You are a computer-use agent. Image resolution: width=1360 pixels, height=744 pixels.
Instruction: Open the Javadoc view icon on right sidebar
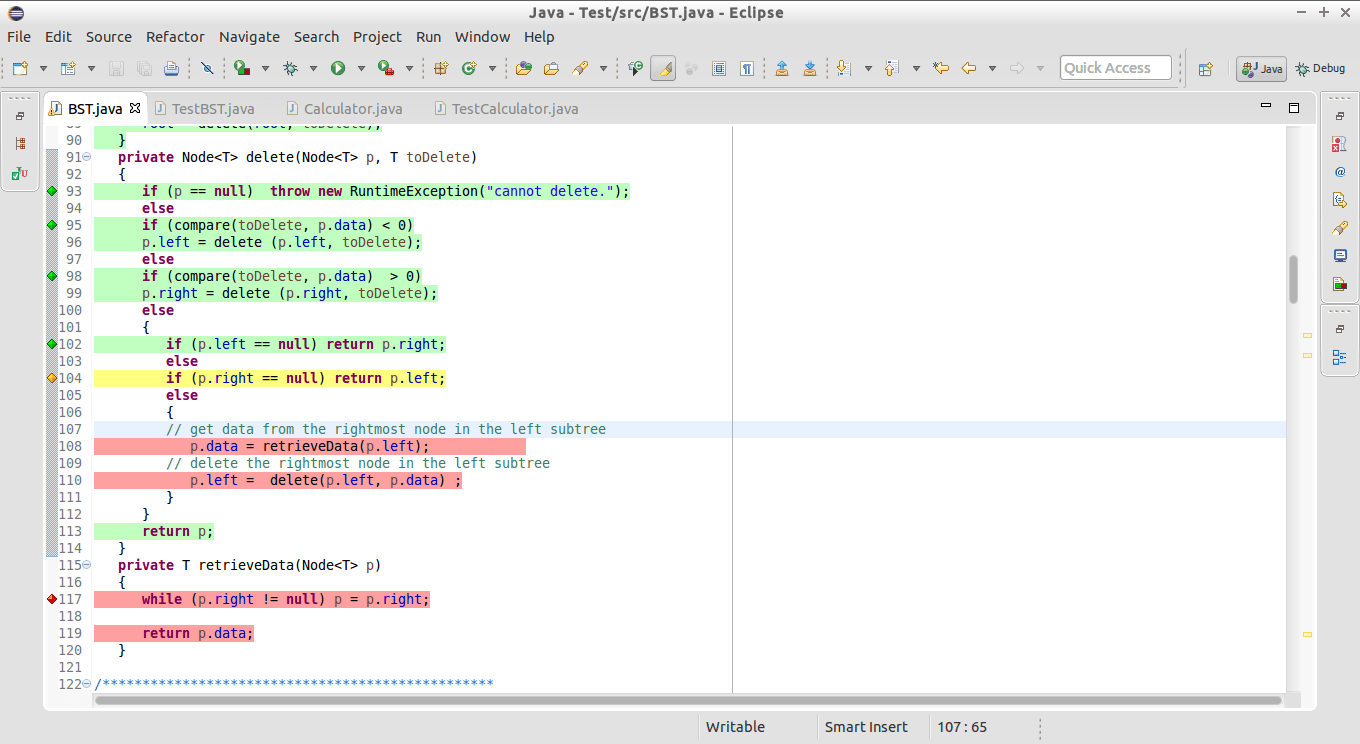click(x=1340, y=170)
